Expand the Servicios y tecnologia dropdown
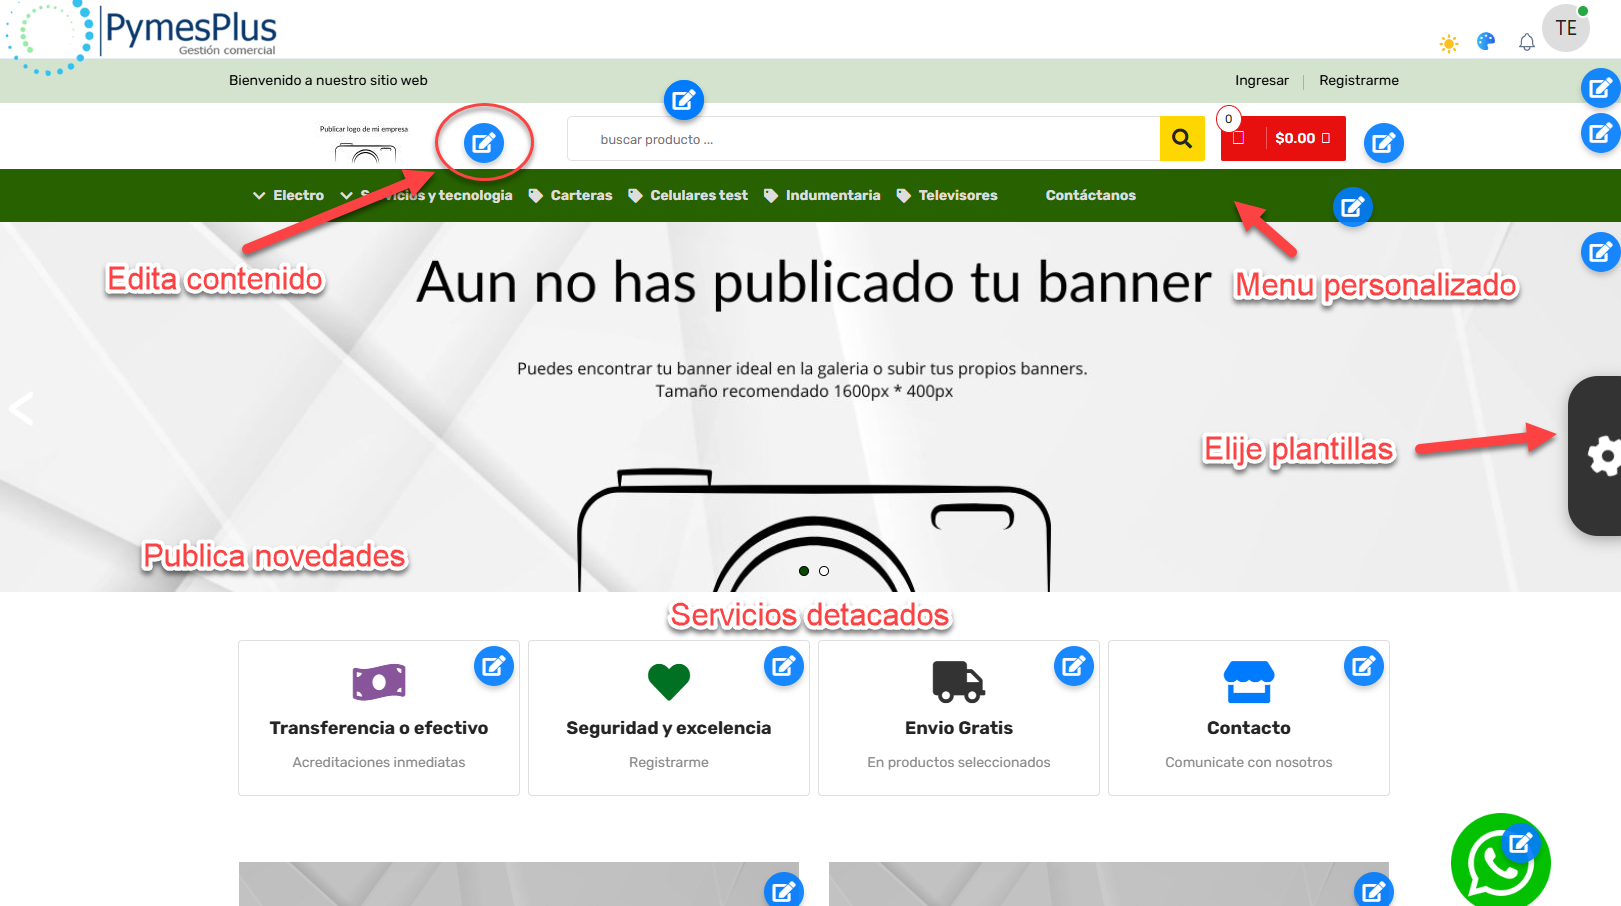1621x906 pixels. (437, 195)
